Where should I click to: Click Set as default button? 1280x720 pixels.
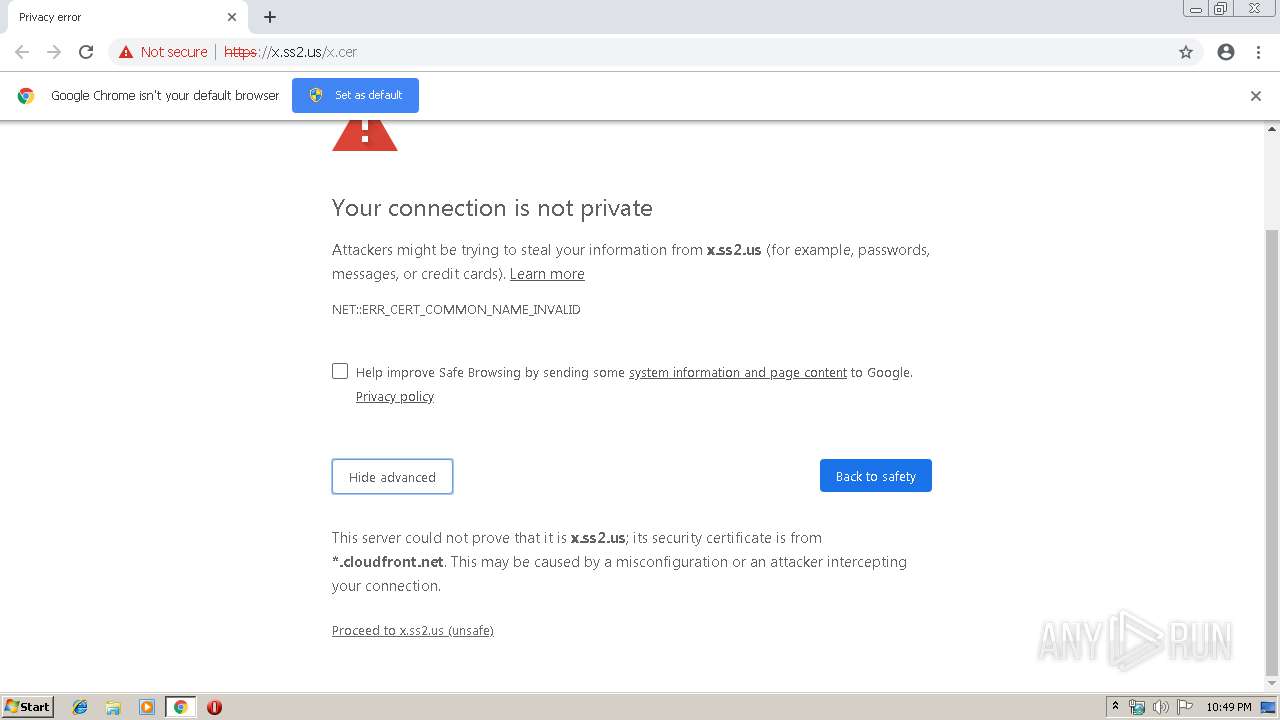[355, 95]
